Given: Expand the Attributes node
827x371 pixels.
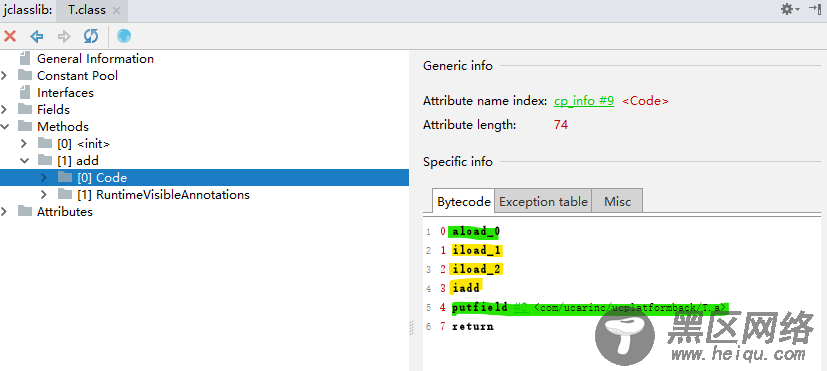Looking at the screenshot, I should coord(4,212).
